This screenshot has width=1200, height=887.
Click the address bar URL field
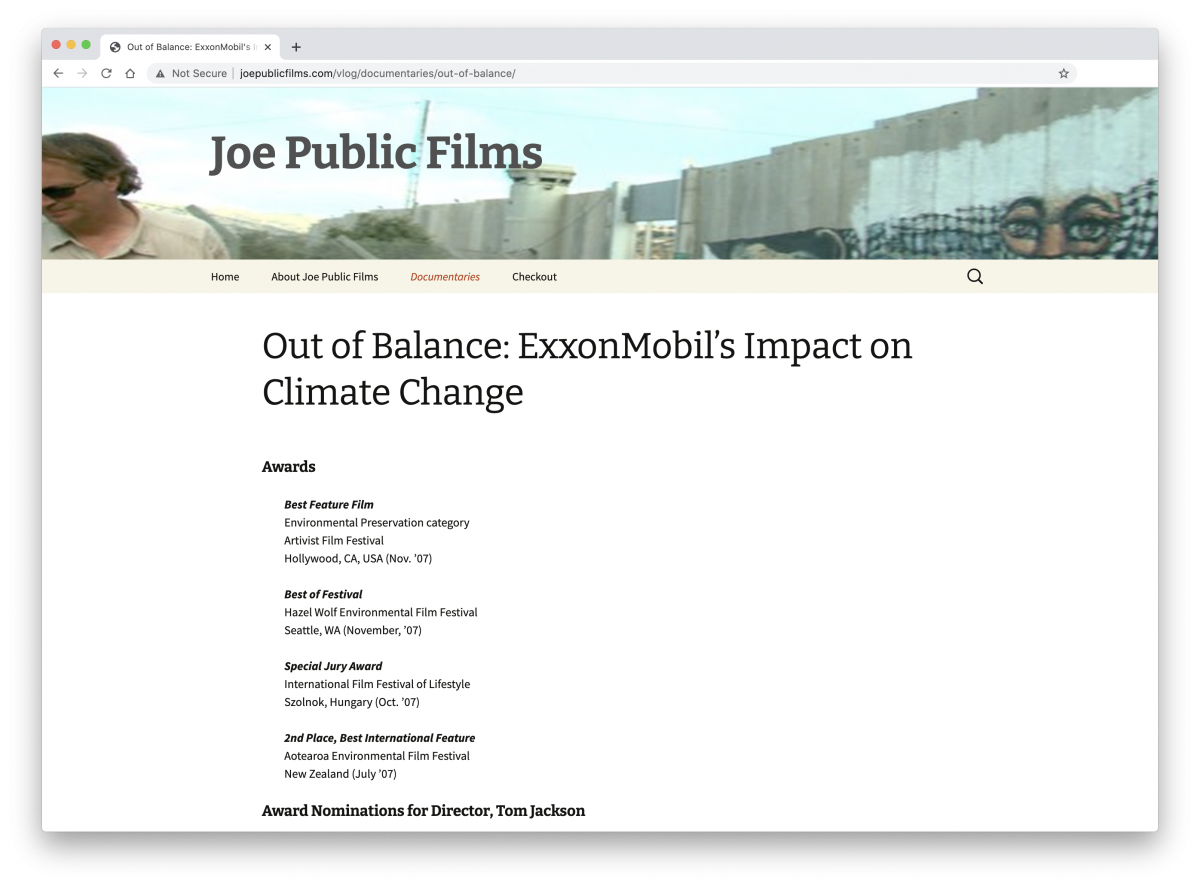click(x=612, y=73)
